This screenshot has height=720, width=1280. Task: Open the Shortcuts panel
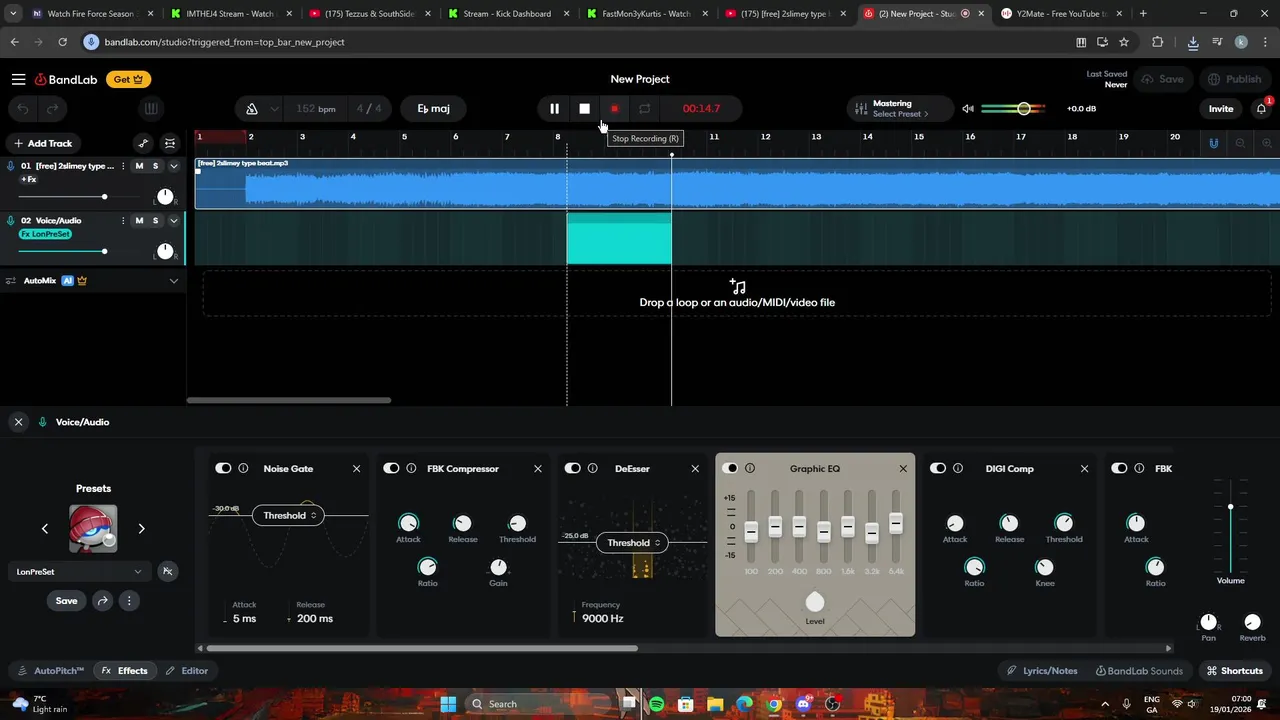[x=1235, y=671]
